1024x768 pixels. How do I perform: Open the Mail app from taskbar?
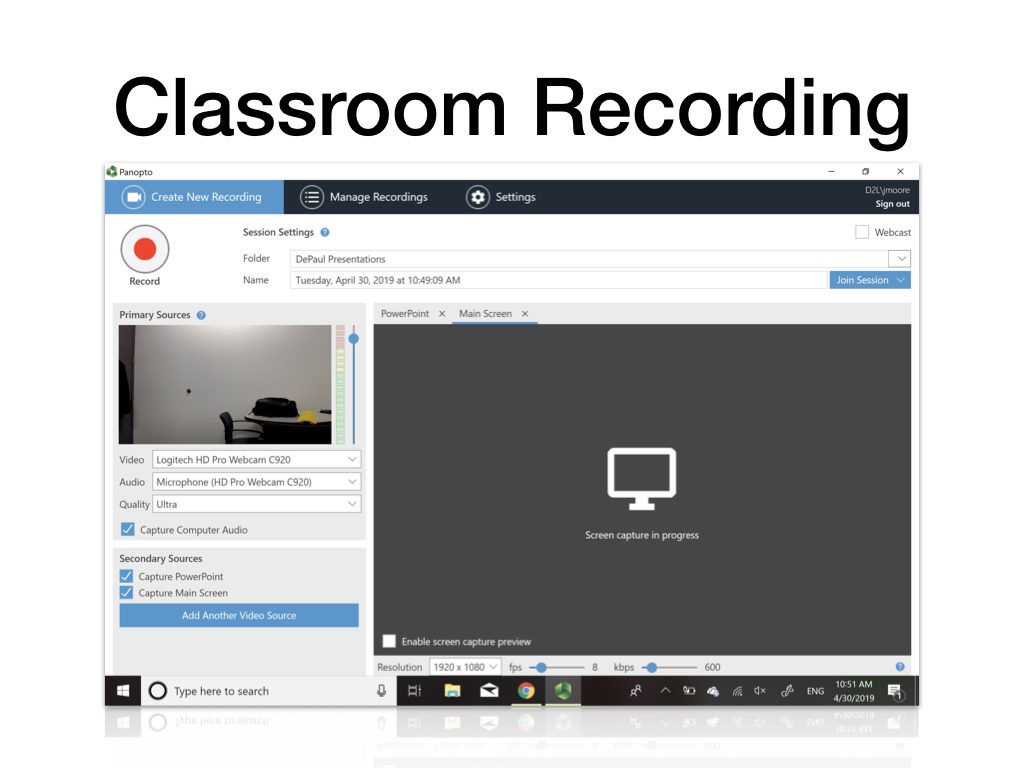pyautogui.click(x=489, y=691)
